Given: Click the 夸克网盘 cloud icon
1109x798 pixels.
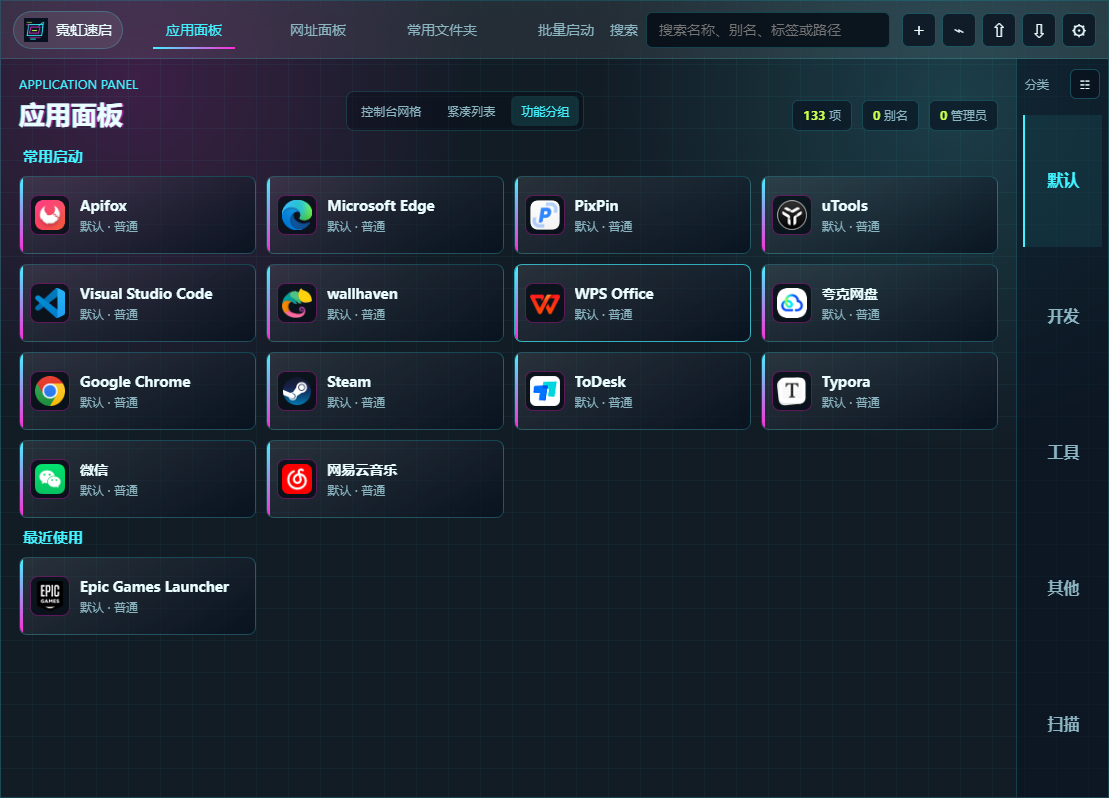Looking at the screenshot, I should click(791, 303).
